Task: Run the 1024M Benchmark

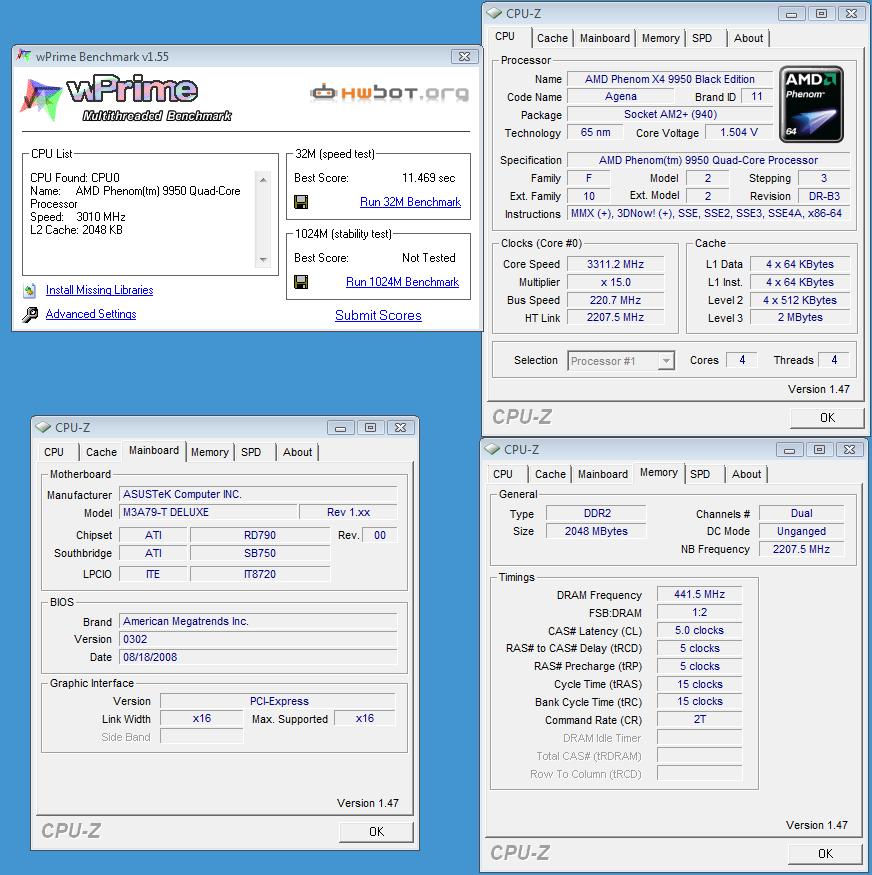Action: coord(402,282)
